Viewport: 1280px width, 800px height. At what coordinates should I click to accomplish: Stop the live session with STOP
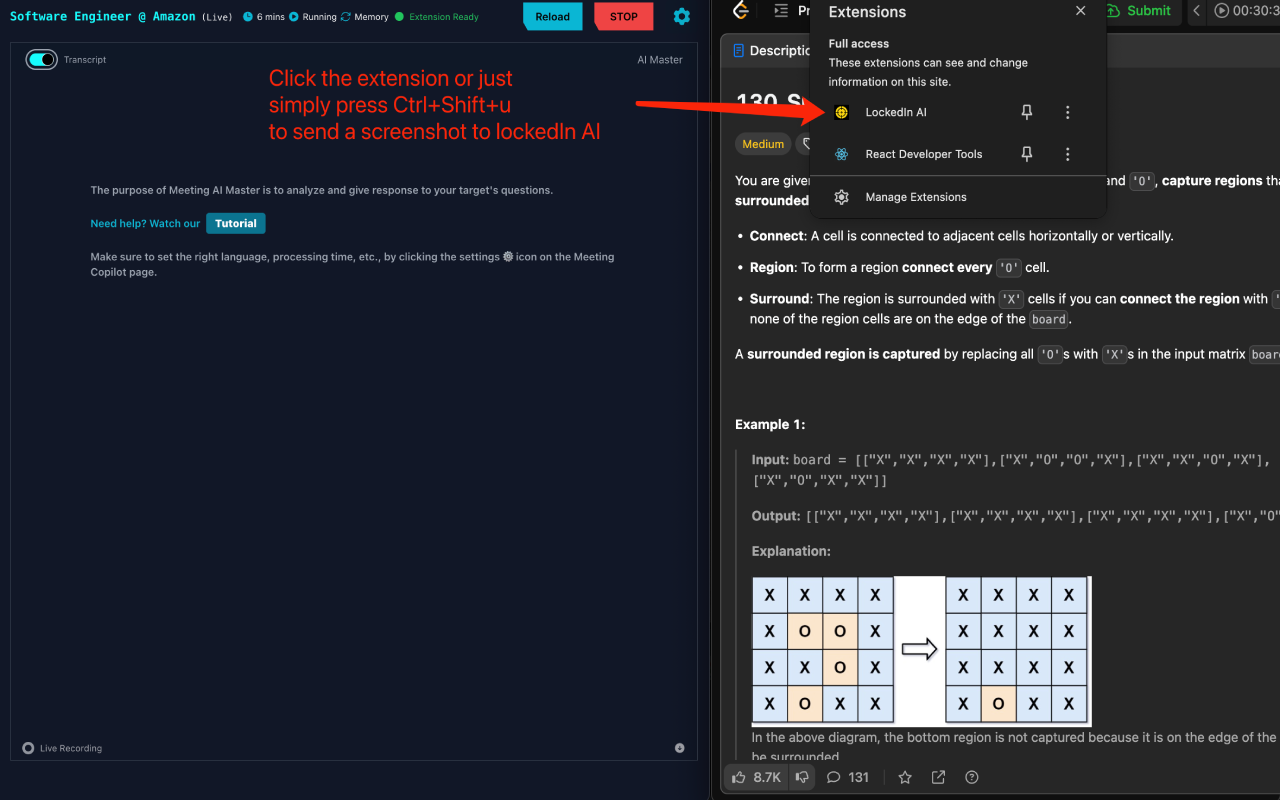point(624,16)
